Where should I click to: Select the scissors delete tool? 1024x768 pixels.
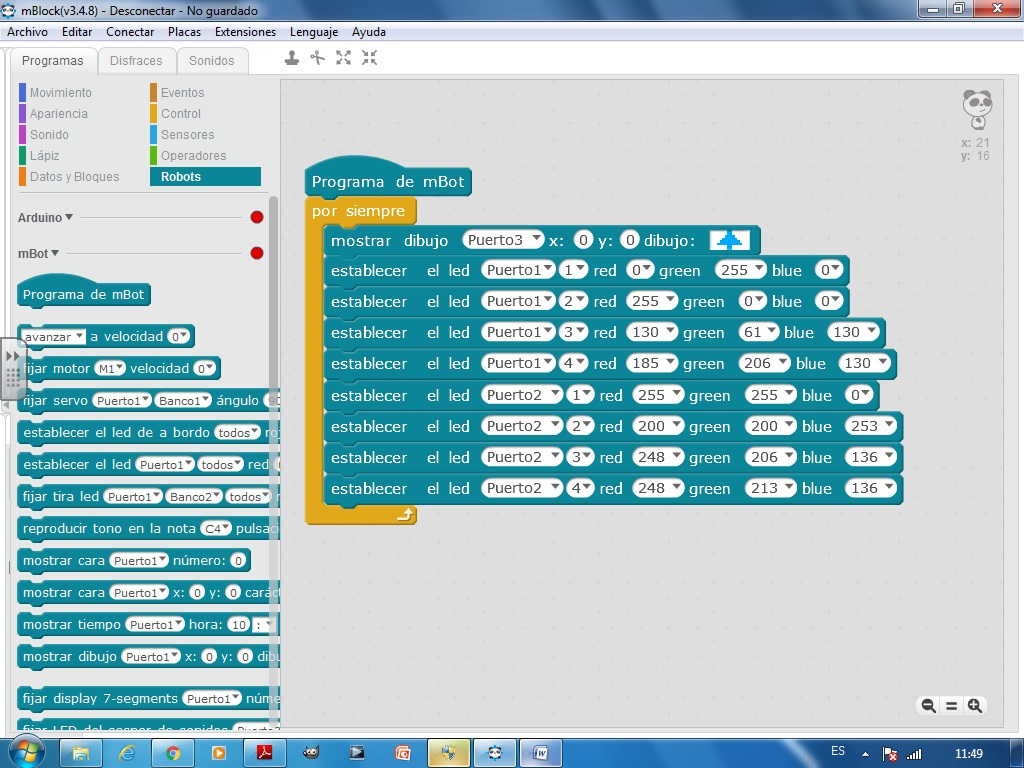click(x=317, y=58)
